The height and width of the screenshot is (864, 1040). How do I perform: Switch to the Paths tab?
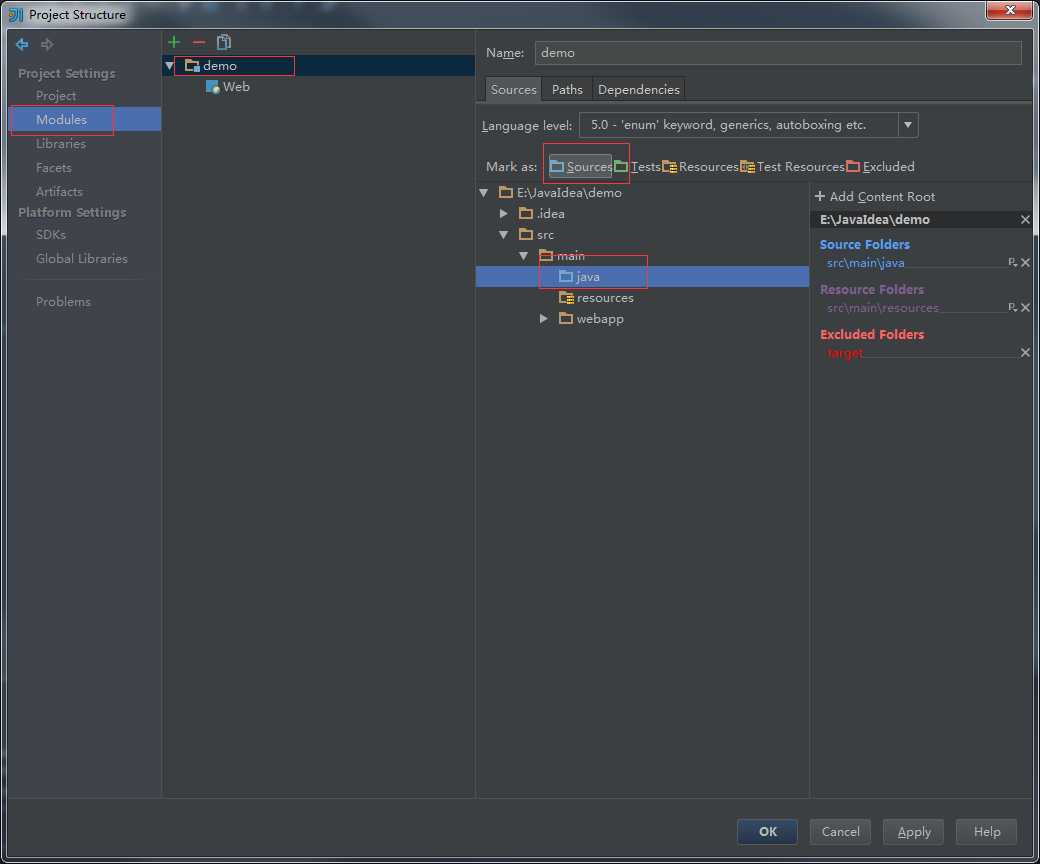[567, 90]
